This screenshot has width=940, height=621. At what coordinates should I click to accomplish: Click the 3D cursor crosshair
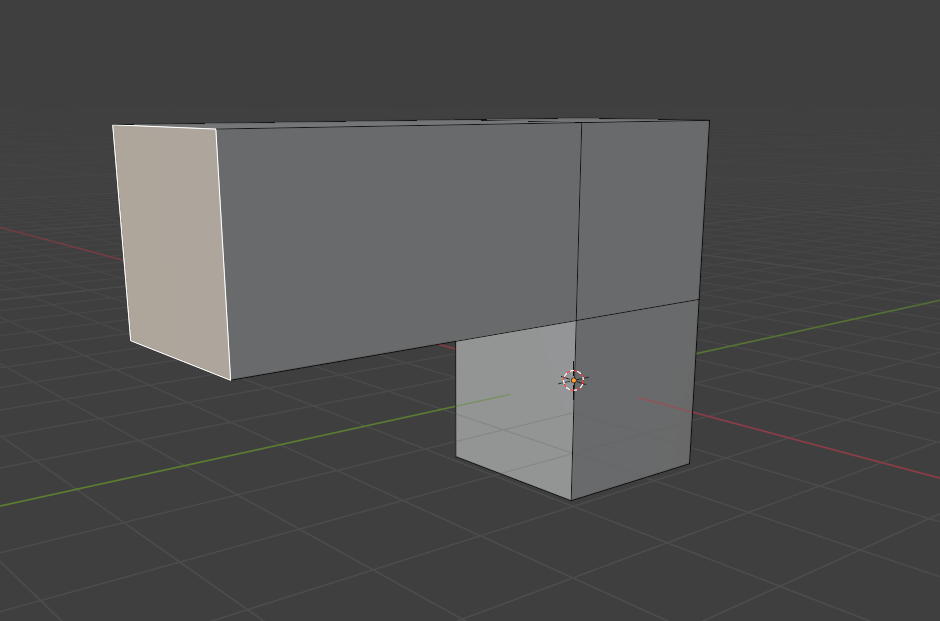coord(574,380)
